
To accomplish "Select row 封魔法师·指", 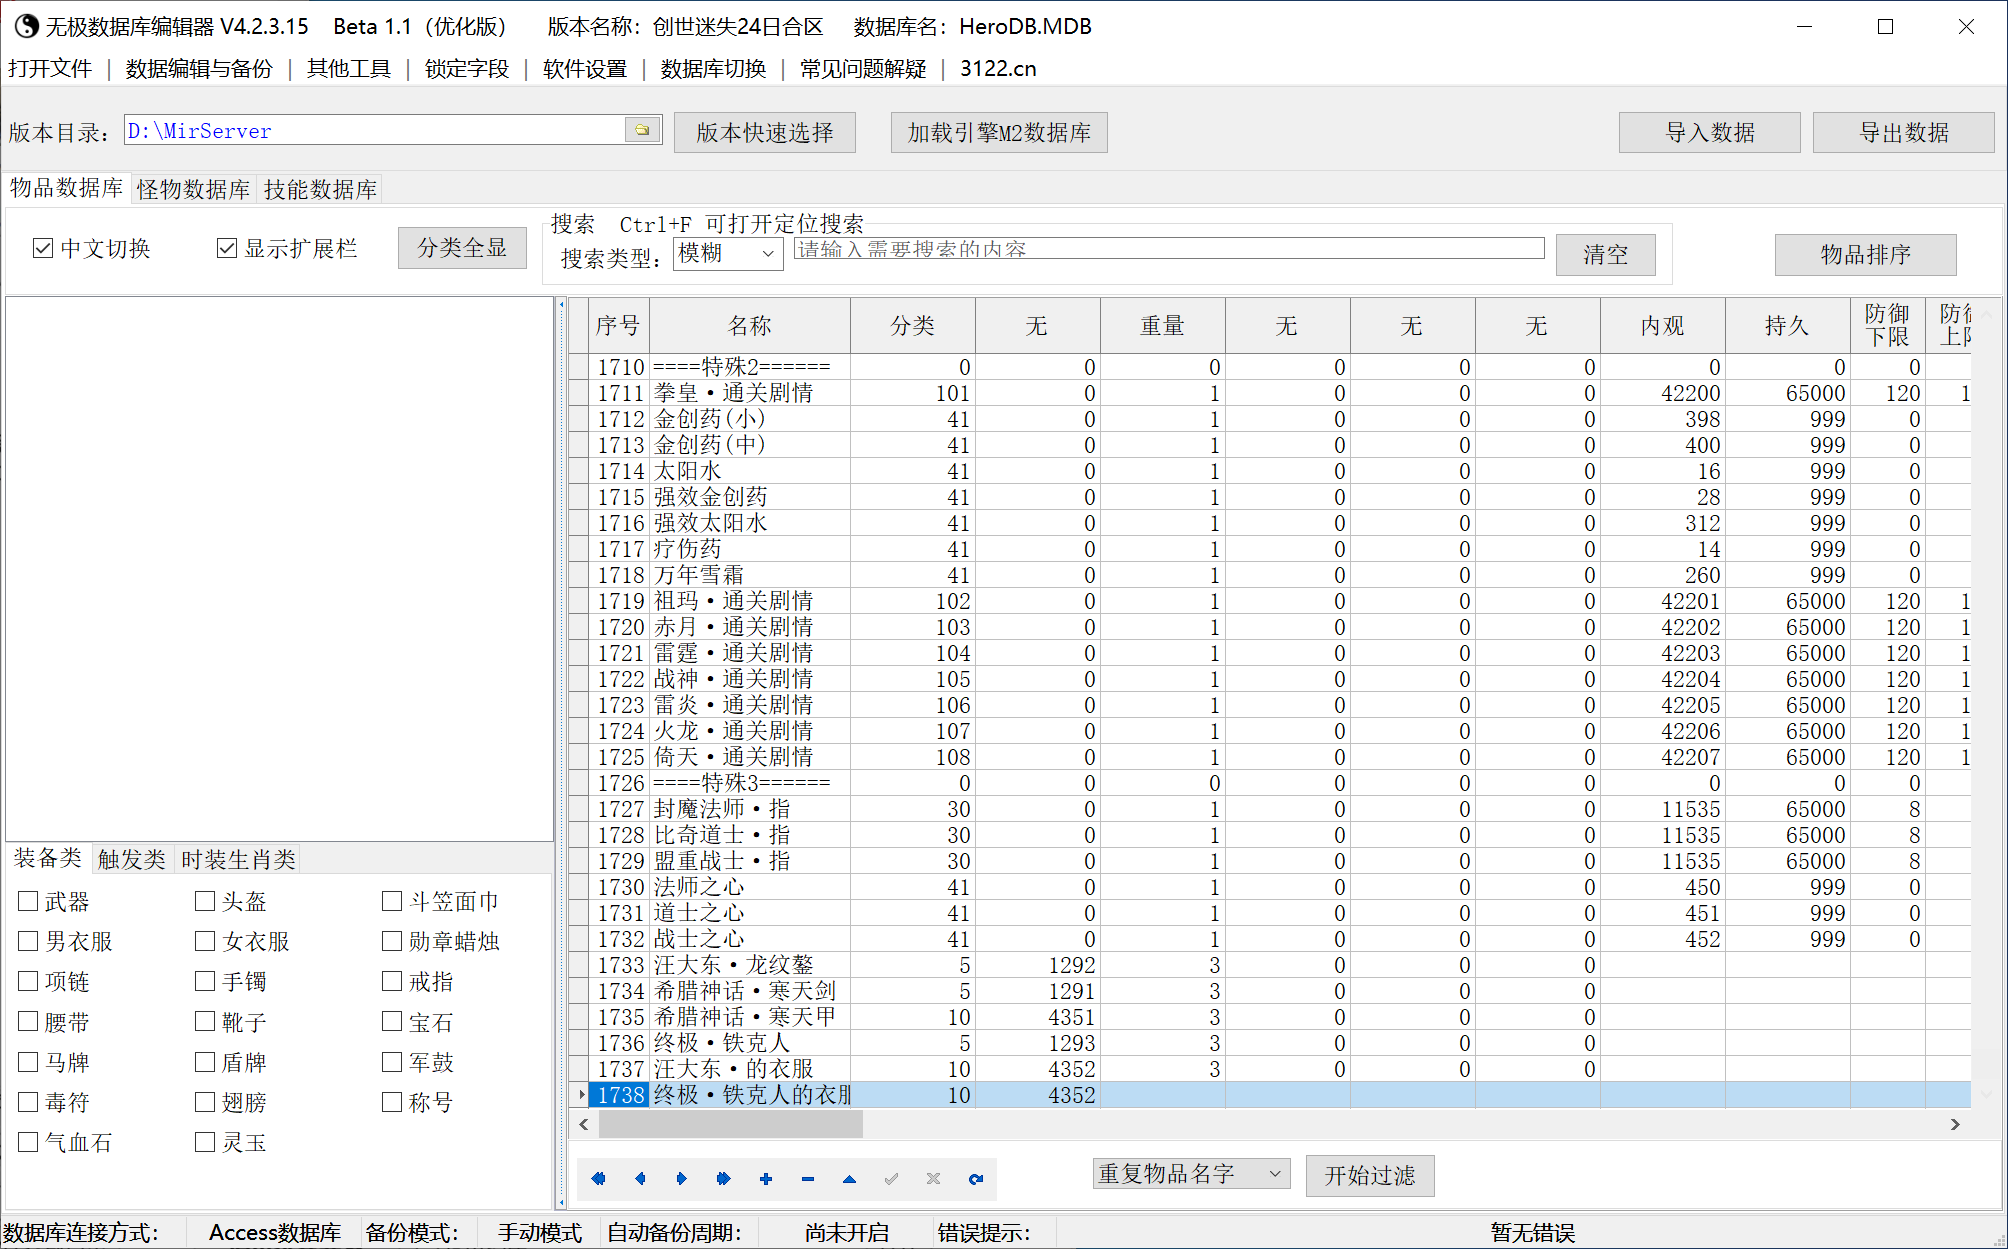I will pos(1270,809).
